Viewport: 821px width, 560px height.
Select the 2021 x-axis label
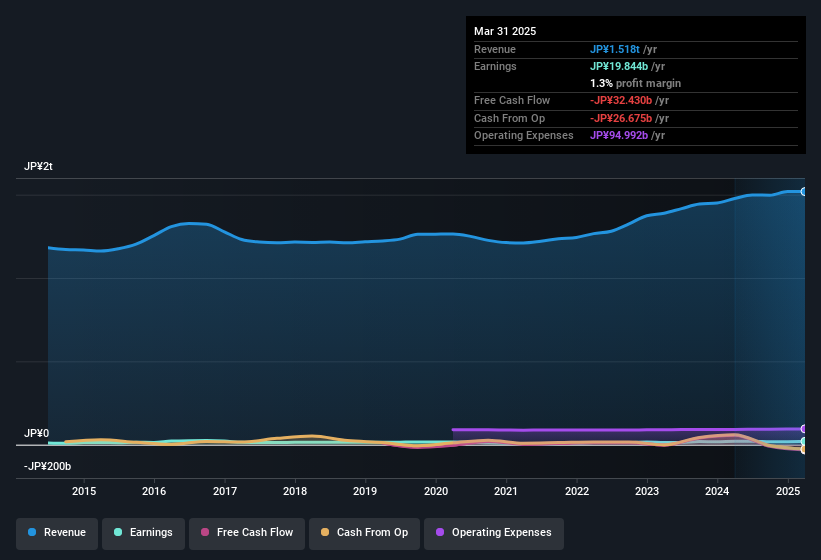[x=506, y=491]
